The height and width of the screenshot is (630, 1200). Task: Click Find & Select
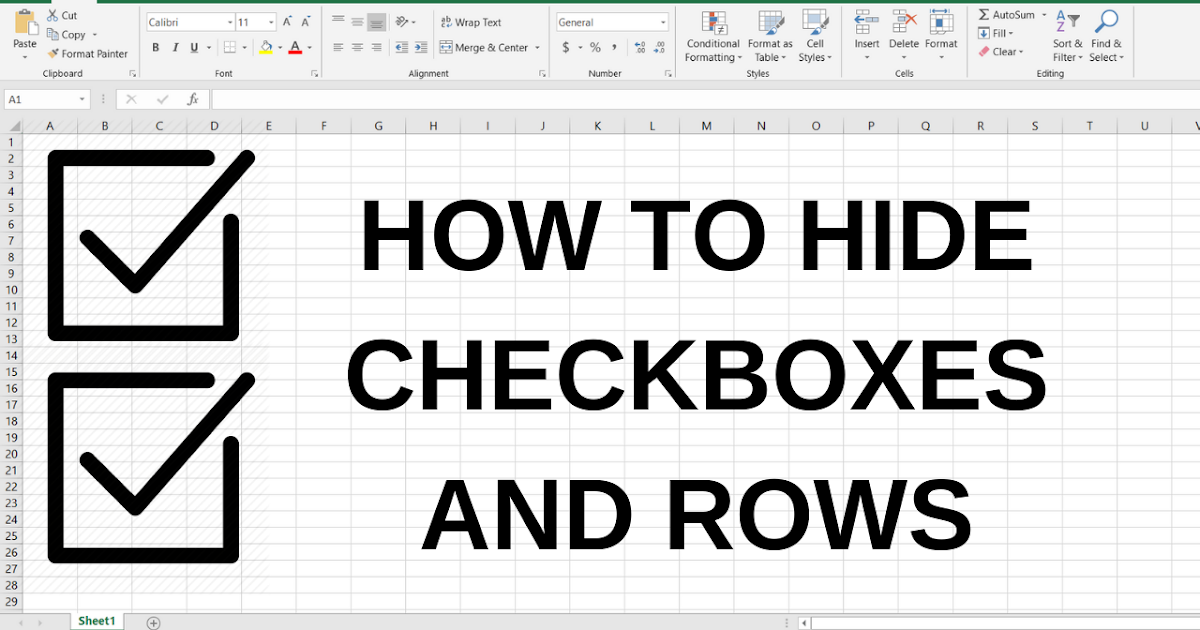pos(1106,37)
